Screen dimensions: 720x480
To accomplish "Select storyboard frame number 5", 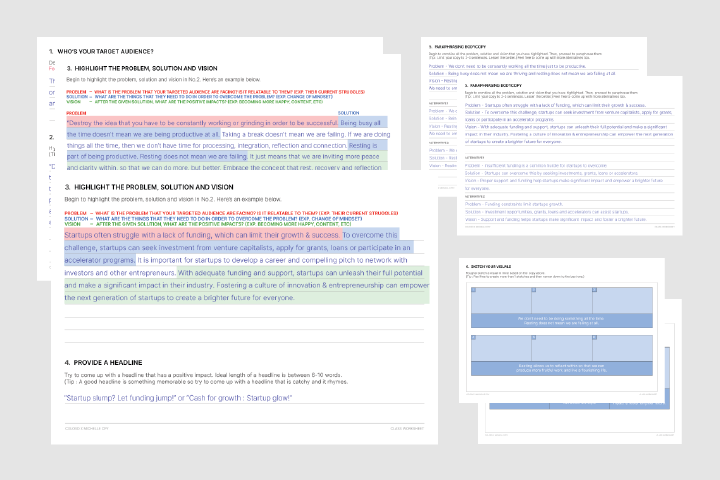I will [562, 348].
